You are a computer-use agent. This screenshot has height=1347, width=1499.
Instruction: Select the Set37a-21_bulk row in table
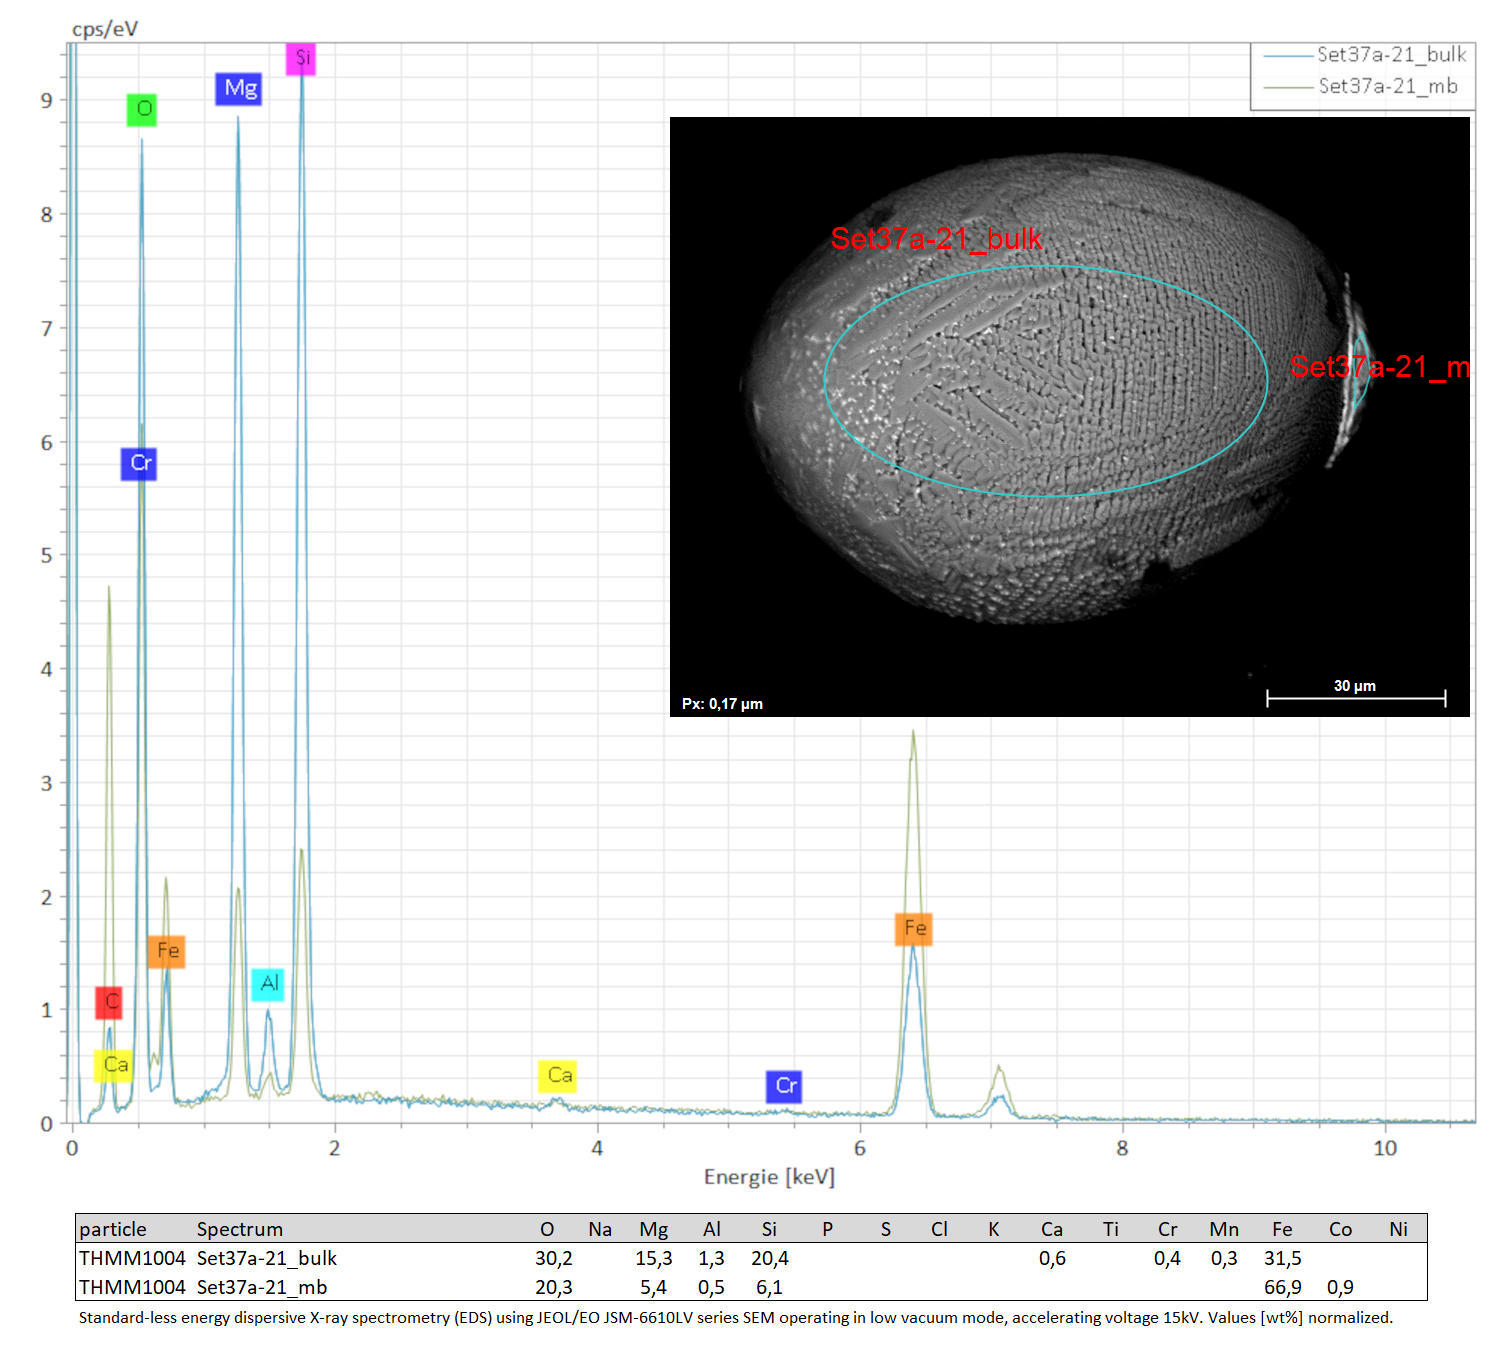coord(751,1258)
